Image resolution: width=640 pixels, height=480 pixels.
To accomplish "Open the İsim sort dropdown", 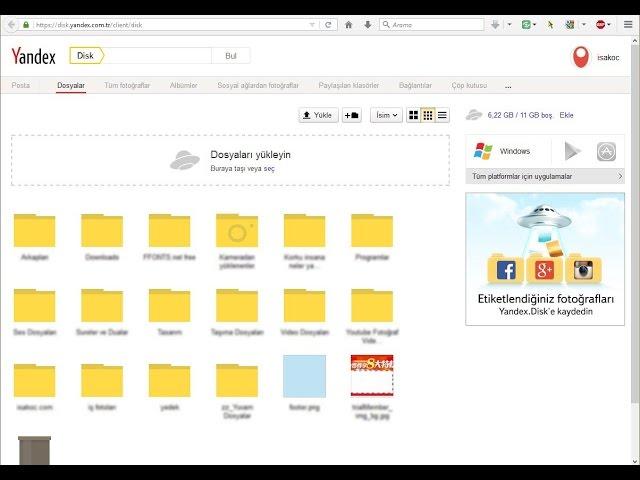I will tap(386, 115).
